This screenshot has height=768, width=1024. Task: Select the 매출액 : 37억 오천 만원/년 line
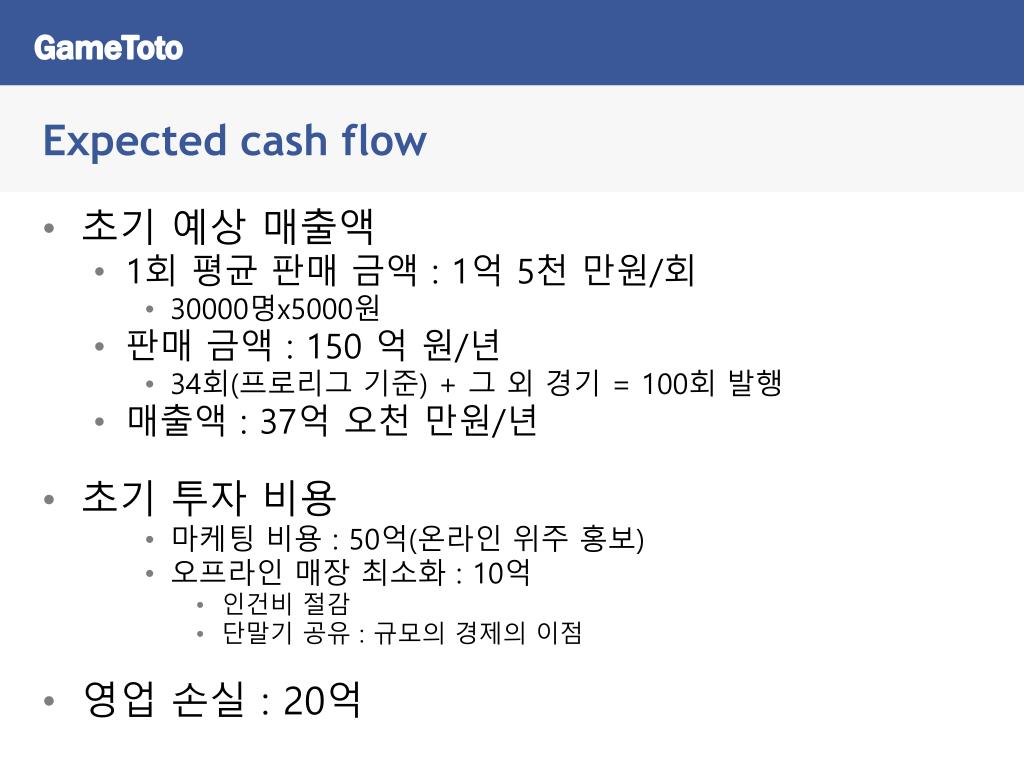332,421
